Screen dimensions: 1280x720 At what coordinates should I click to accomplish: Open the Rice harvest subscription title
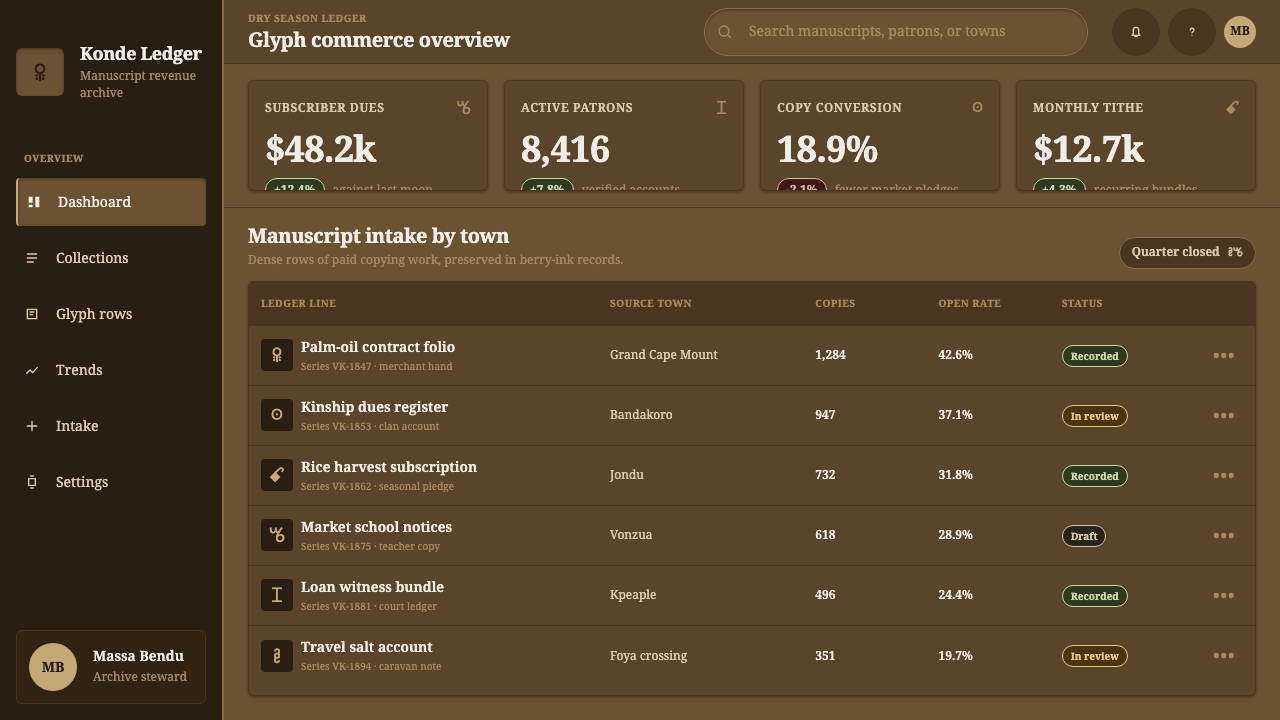click(389, 467)
